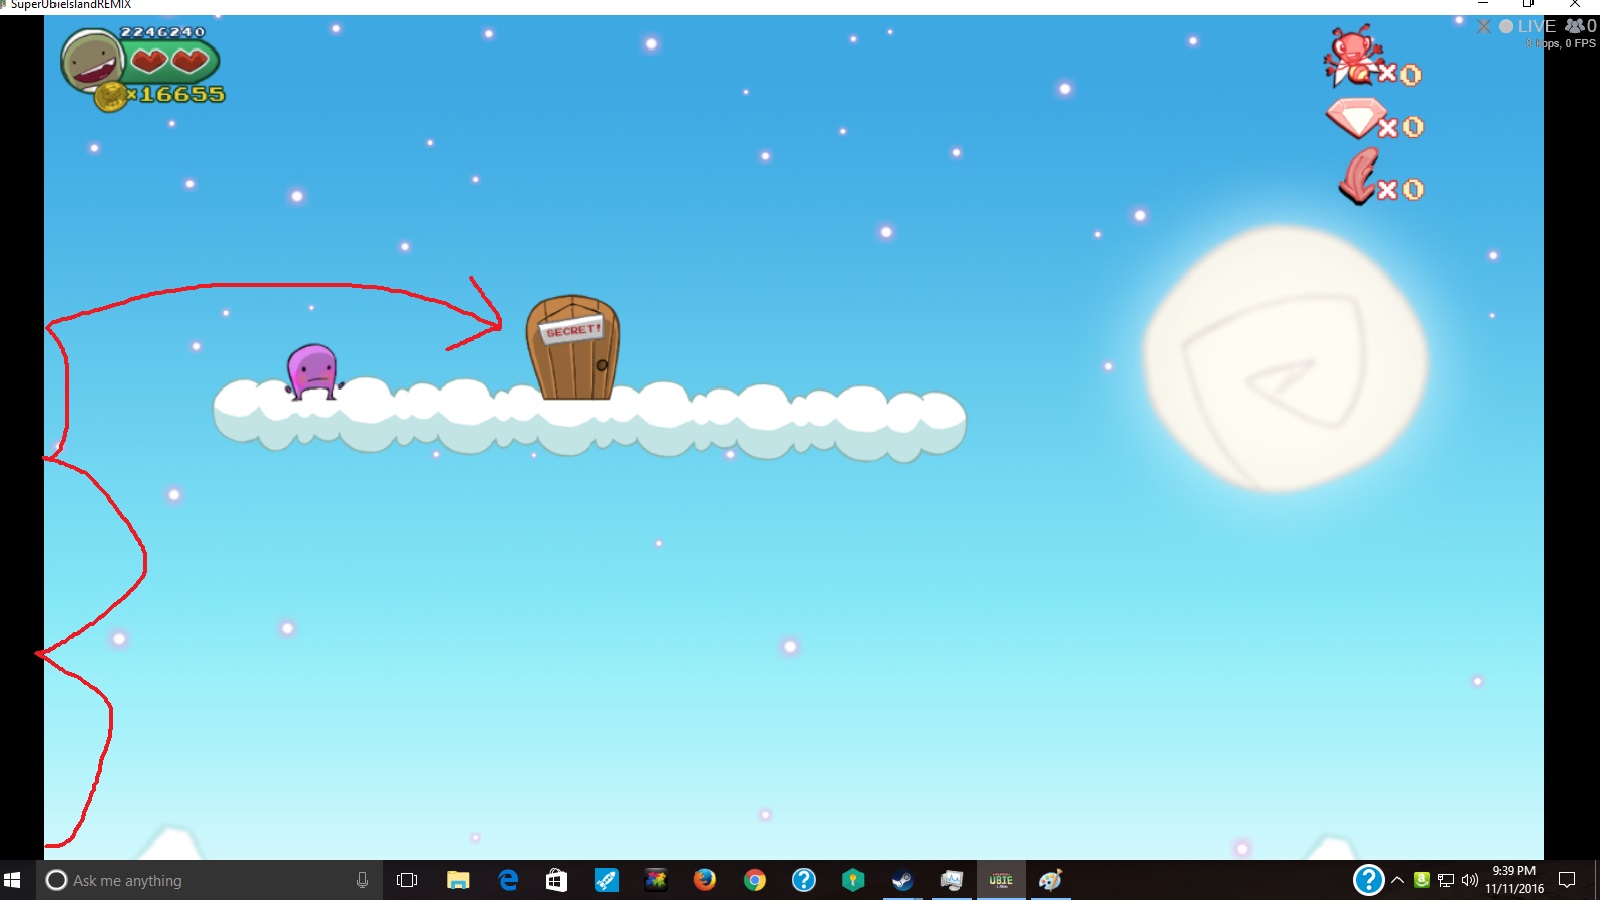
Task: Click the blue rocket app on the taskbar
Action: (x=606, y=880)
